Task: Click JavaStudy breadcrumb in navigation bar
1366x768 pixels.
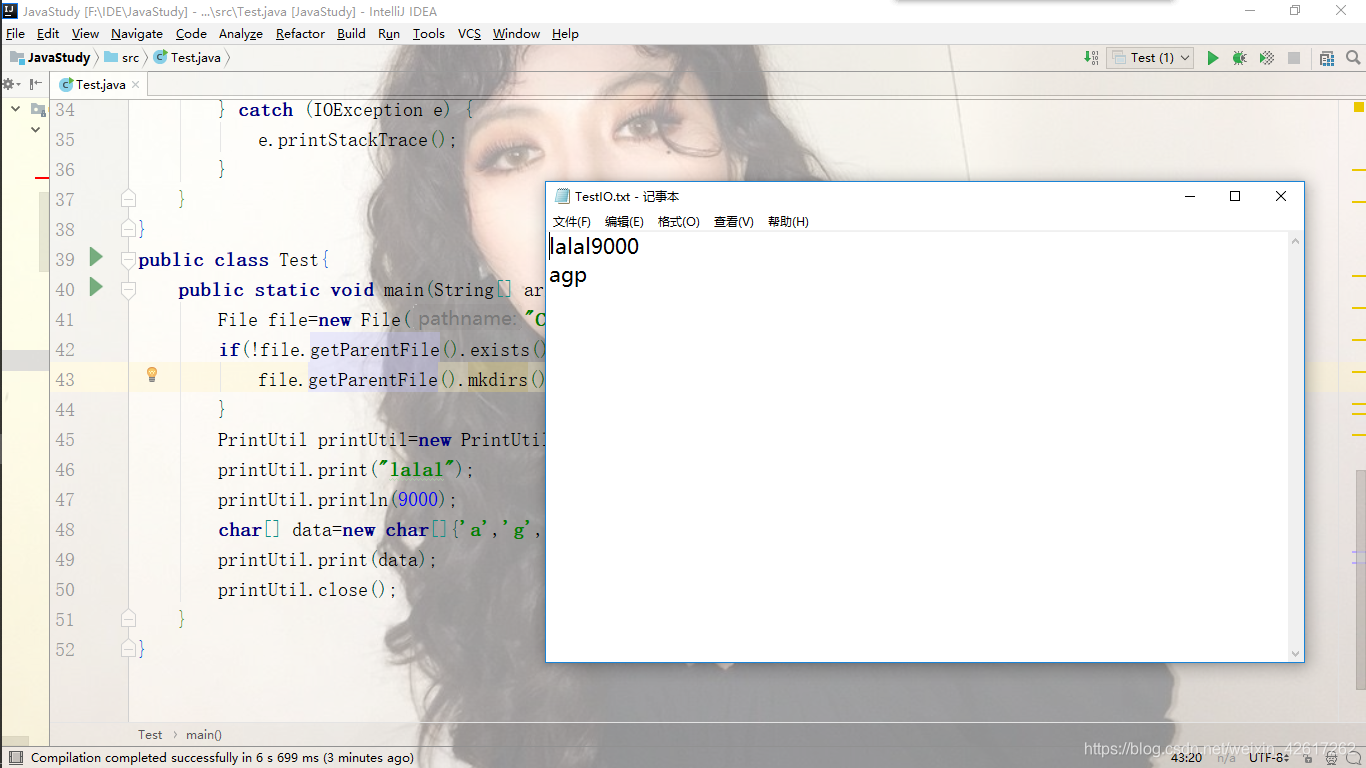Action: point(50,58)
